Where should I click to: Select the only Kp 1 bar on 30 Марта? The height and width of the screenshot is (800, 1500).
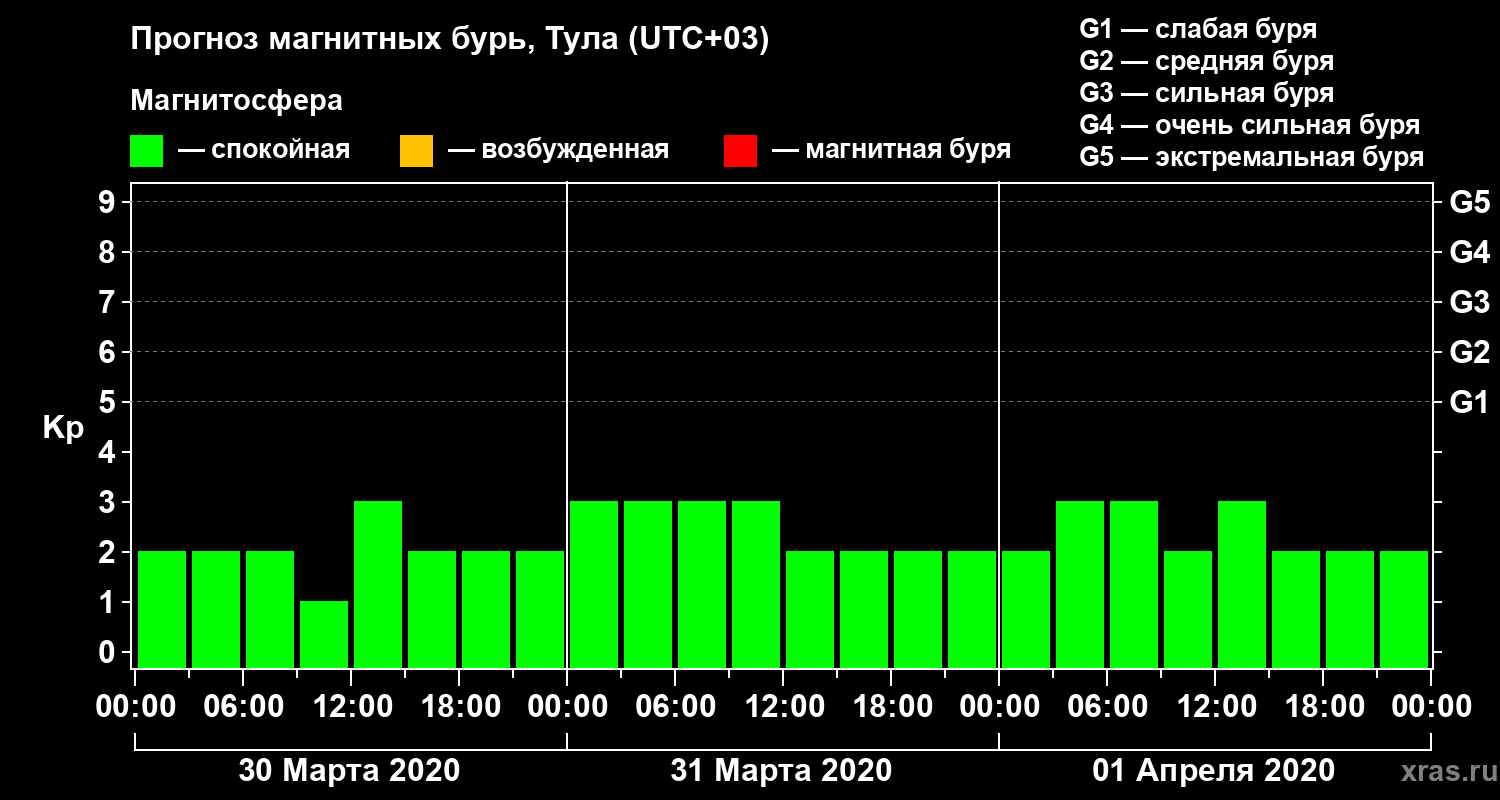pos(324,634)
